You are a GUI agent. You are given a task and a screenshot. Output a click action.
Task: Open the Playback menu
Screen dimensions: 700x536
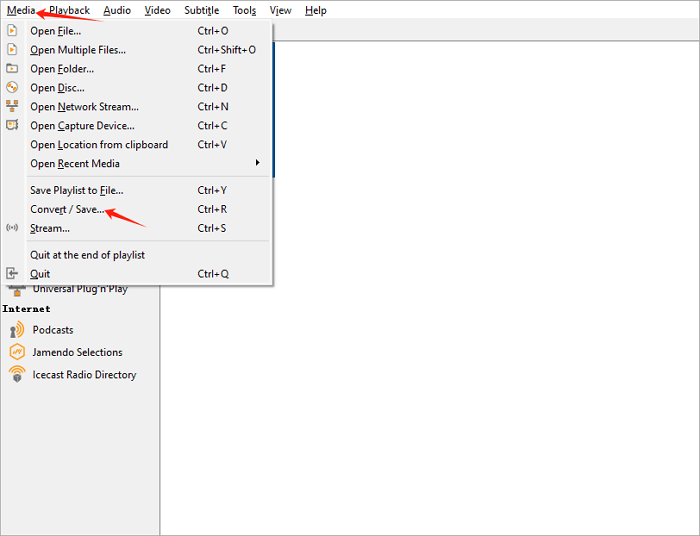coord(69,10)
